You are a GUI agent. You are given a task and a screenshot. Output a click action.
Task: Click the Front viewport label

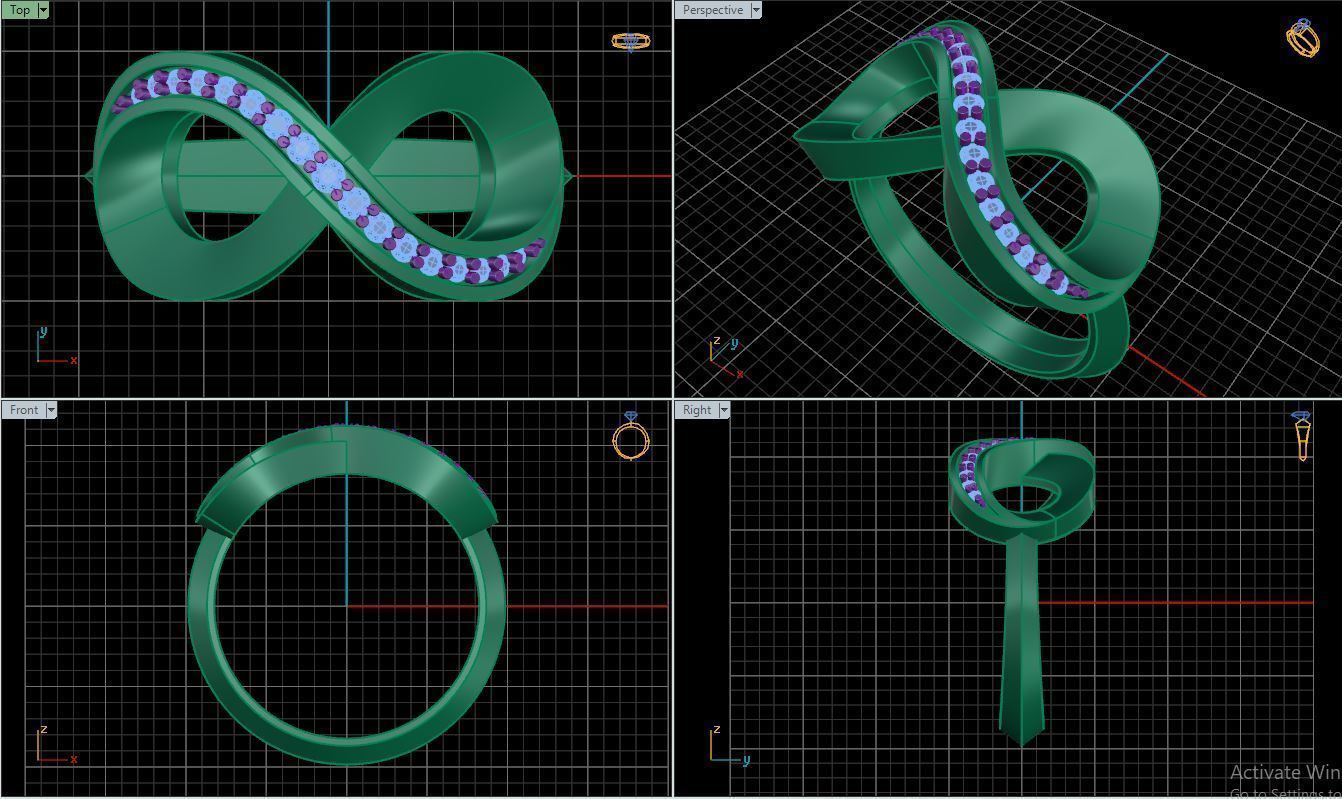click(24, 410)
